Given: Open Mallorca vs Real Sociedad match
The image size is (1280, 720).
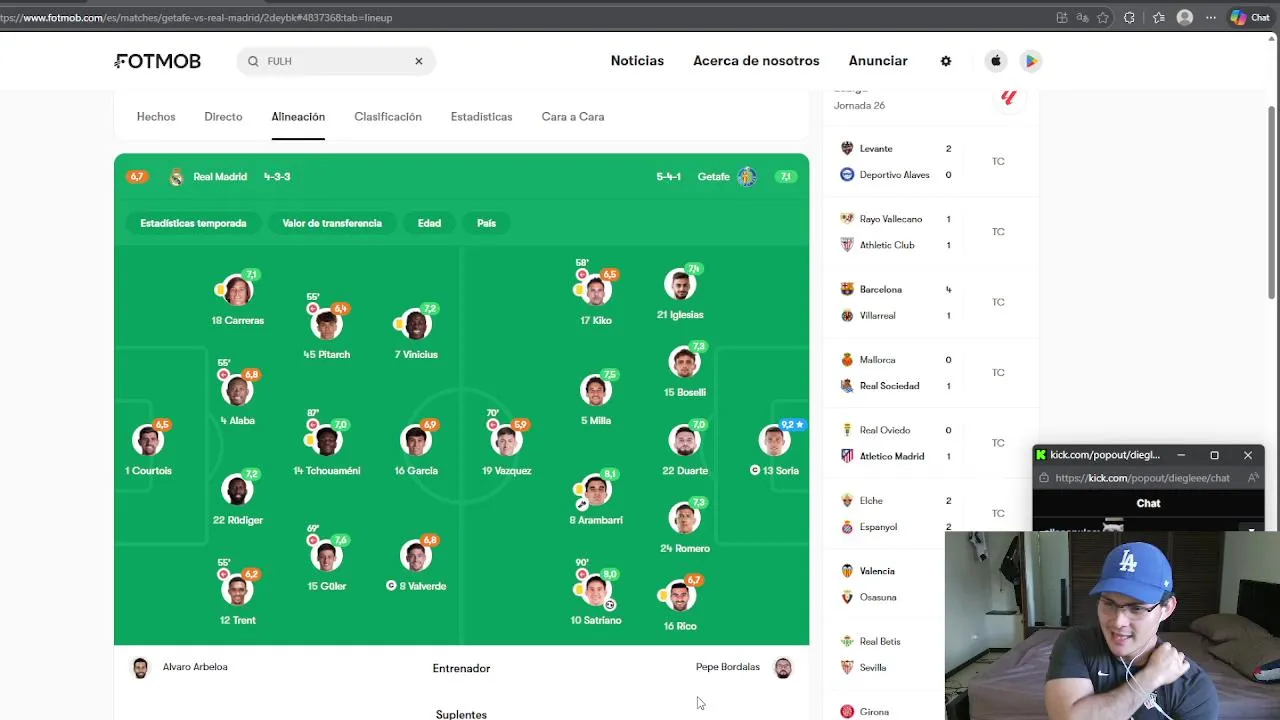Looking at the screenshot, I should 930,372.
